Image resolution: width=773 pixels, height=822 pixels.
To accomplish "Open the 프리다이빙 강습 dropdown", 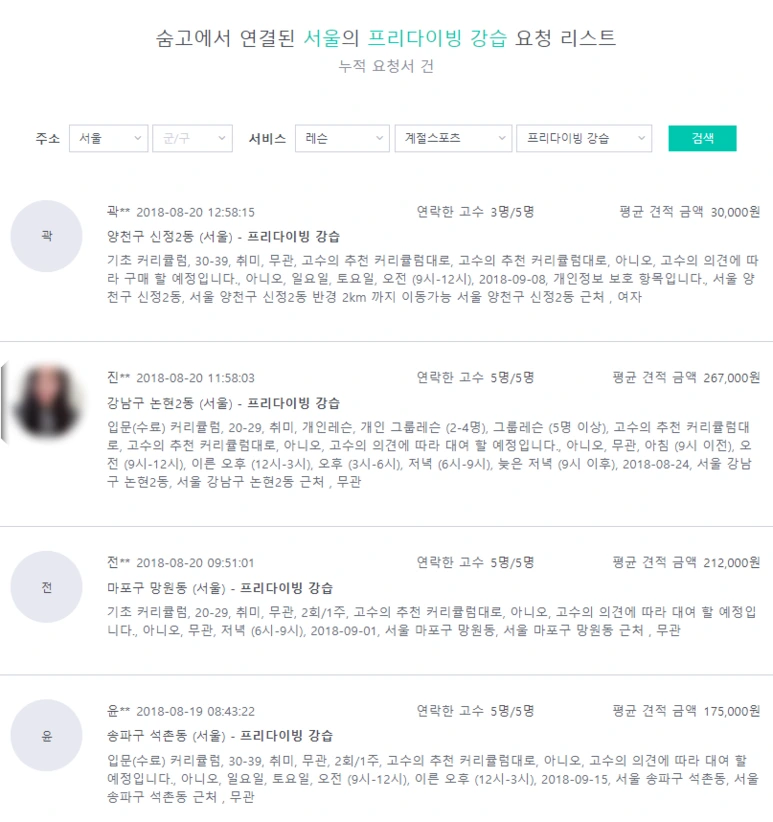I will coord(584,138).
